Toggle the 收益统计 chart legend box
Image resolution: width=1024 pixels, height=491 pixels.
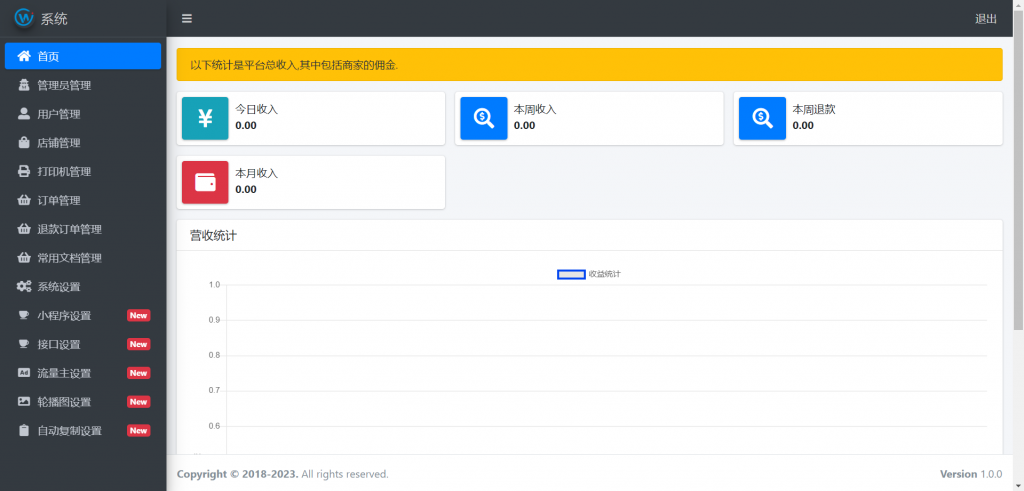[x=571, y=274]
